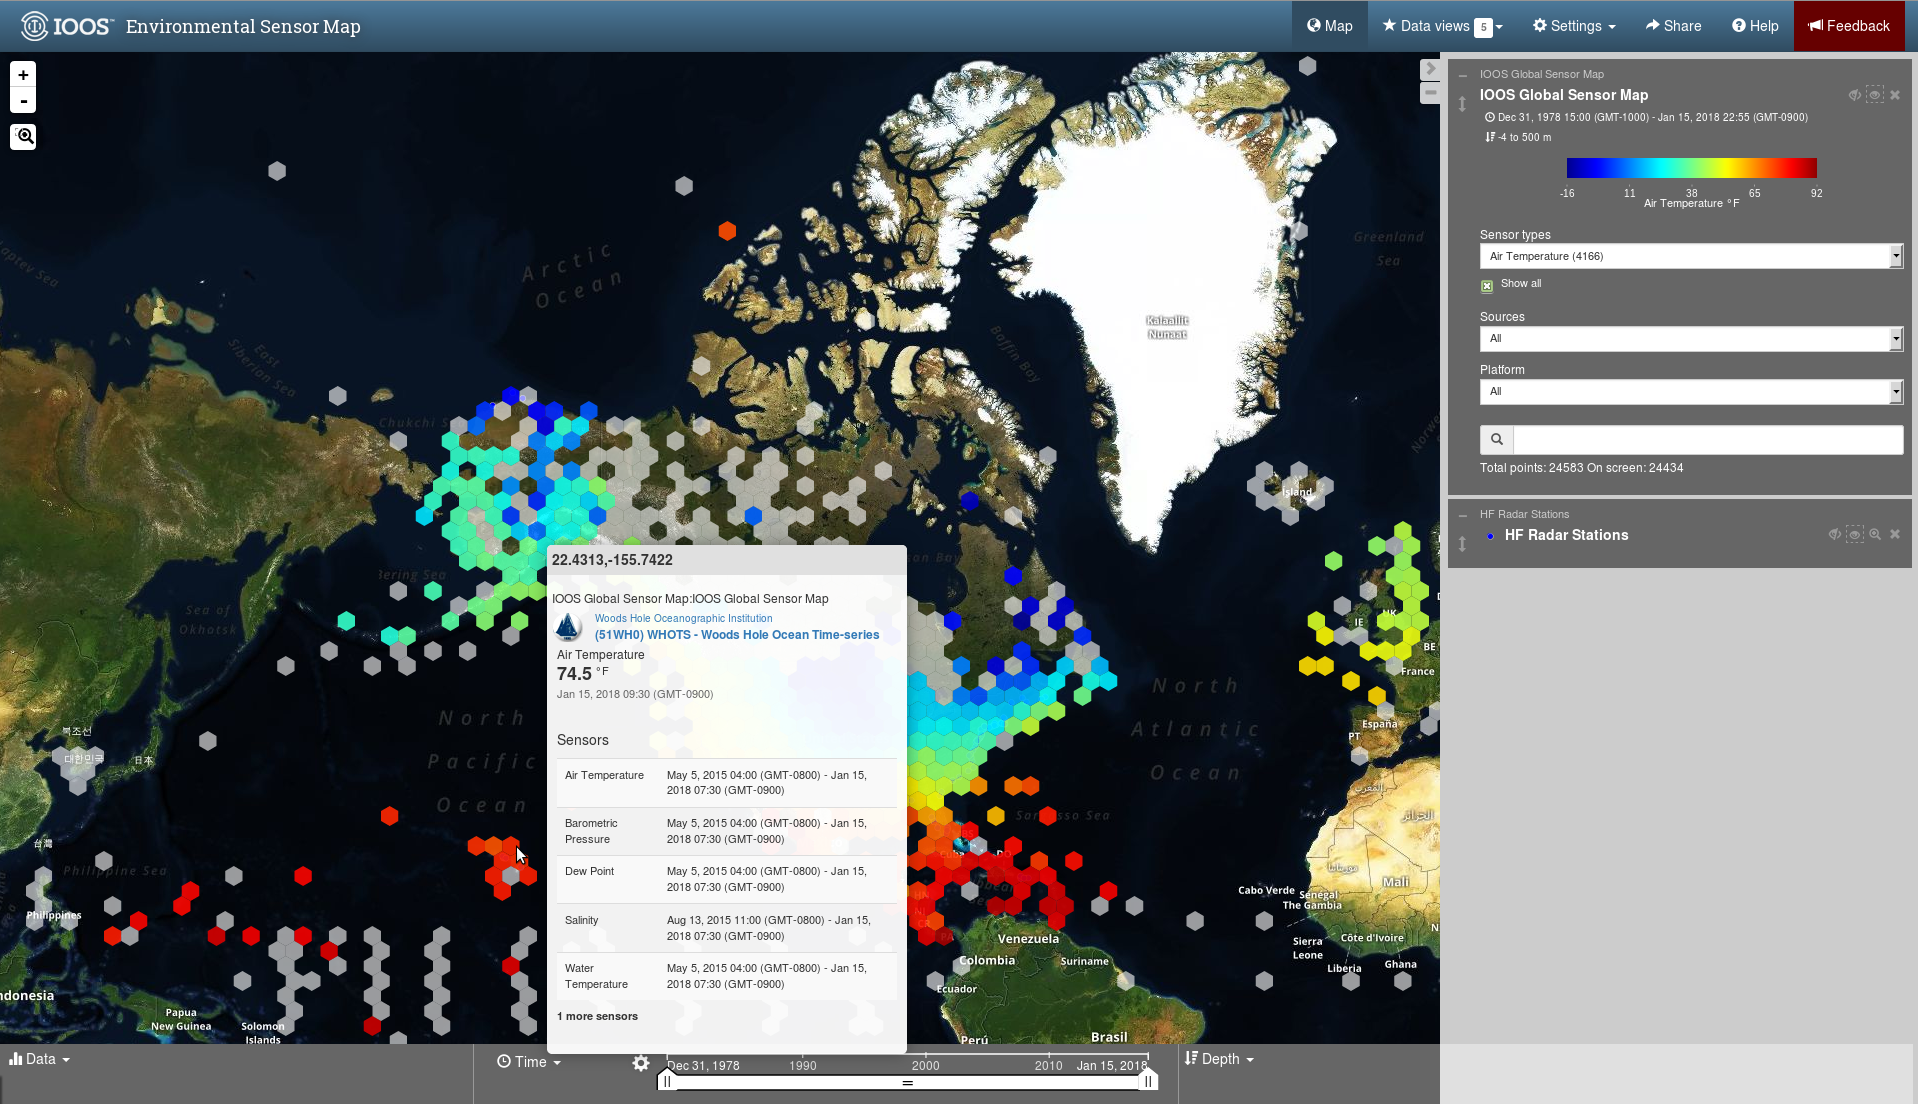Screen dimensions: 1918x1104
Task: Toggle visibility of IOOS Global Sensor Map
Action: pyautogui.click(x=1854, y=95)
